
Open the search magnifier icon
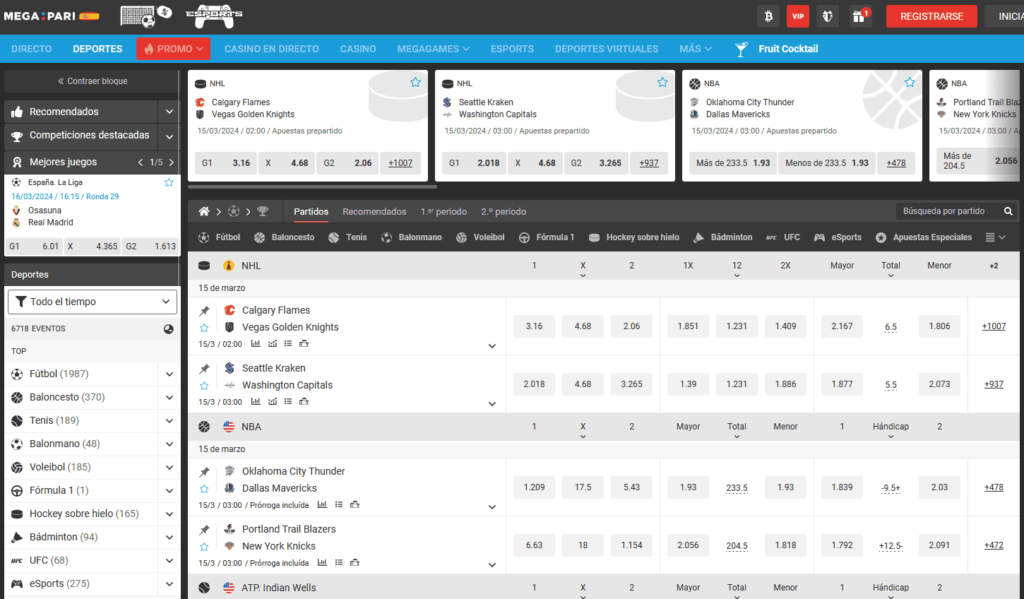1008,211
